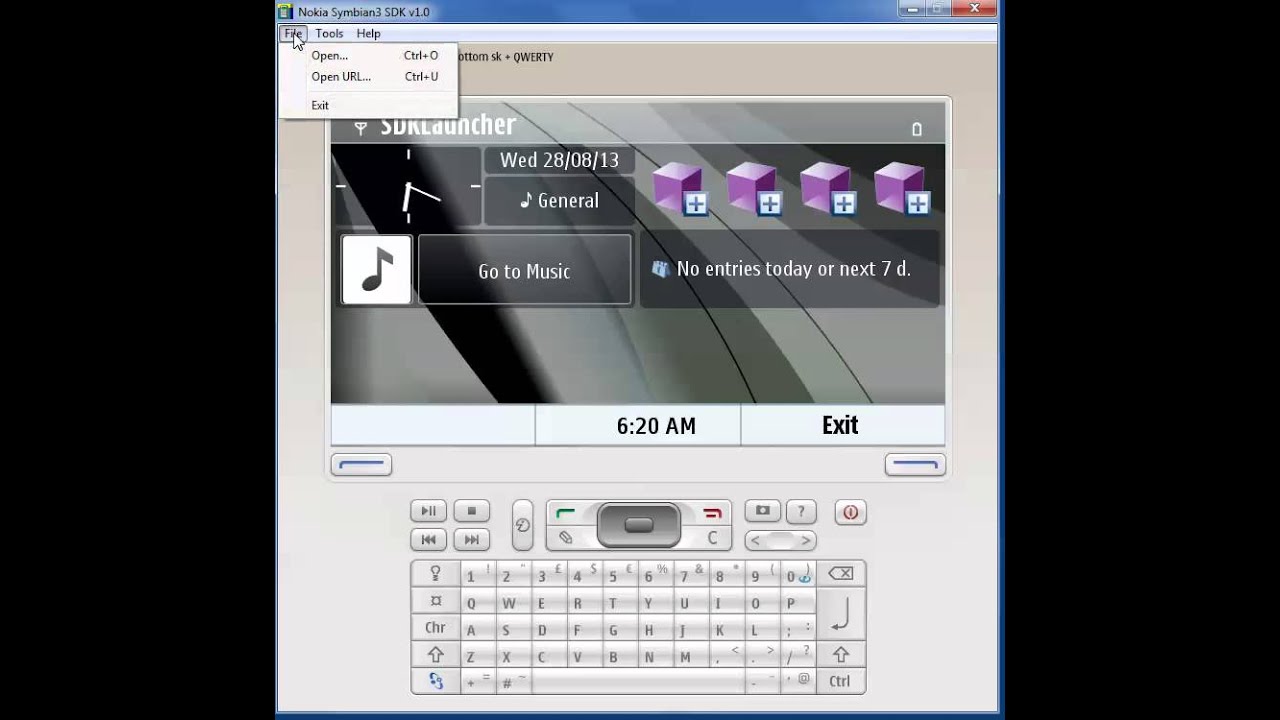
Task: Click the M key on keyboard
Action: [x=690, y=657]
